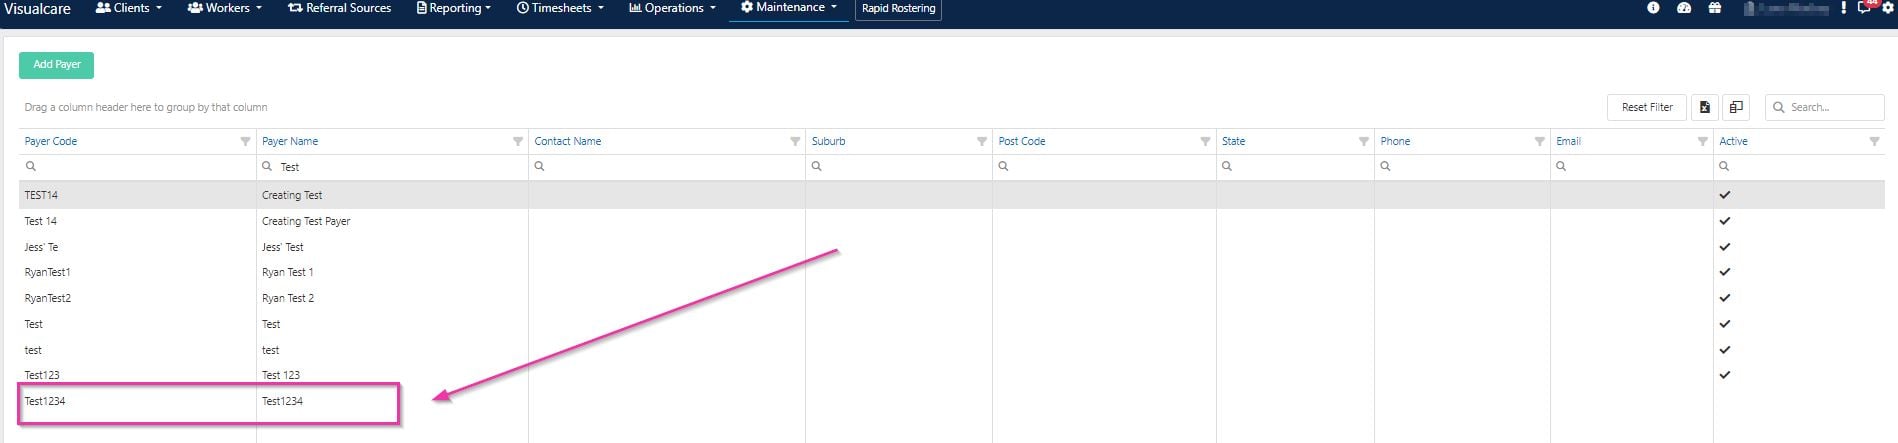The height and width of the screenshot is (443, 1898).
Task: Click filter icon on Email column
Action: pos(1703,142)
